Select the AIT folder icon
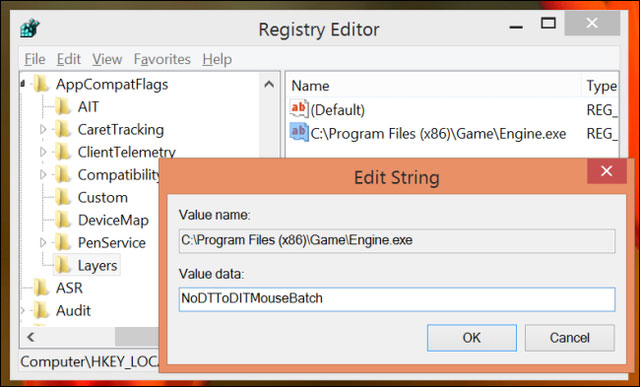640x387 pixels. coord(63,107)
